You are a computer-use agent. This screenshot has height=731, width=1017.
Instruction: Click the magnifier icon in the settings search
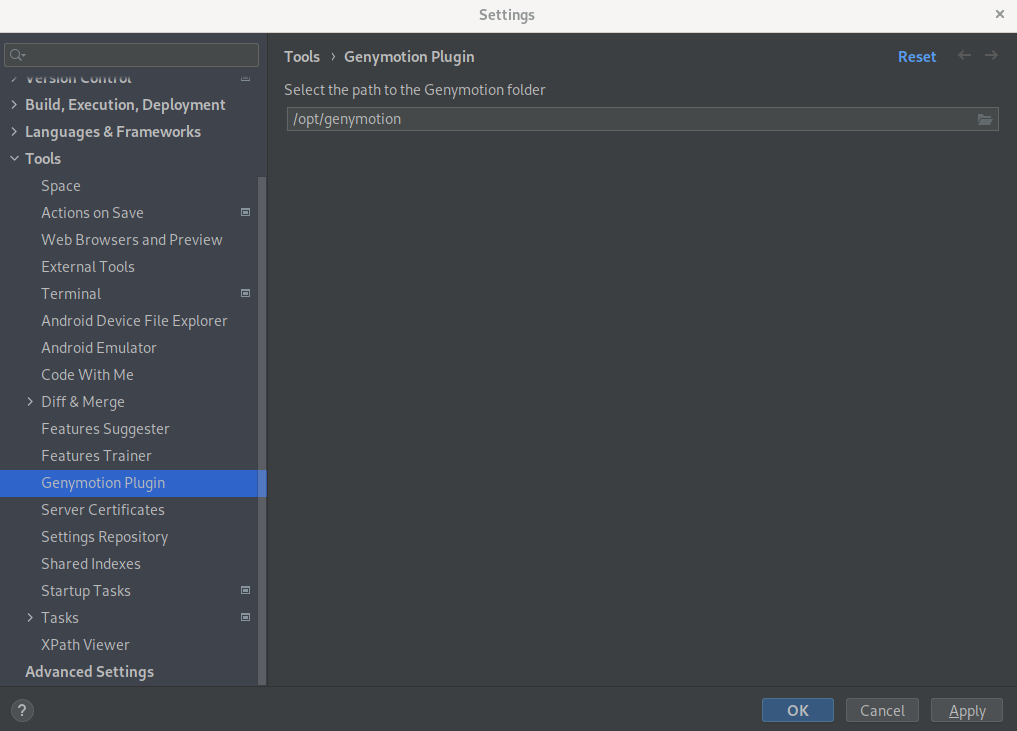click(17, 54)
